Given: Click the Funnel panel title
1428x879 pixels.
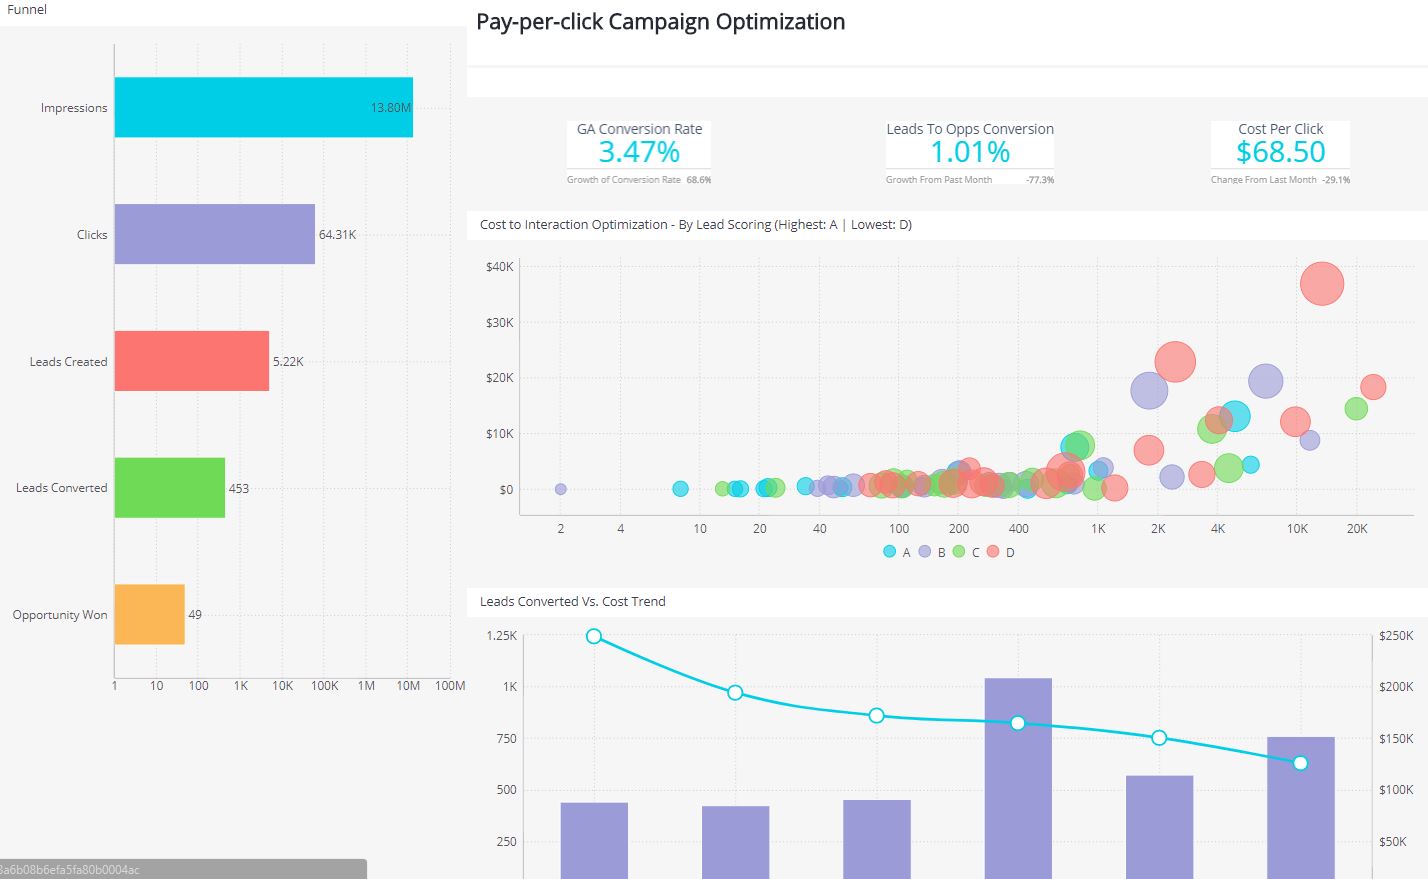Looking at the screenshot, I should coord(26,9).
